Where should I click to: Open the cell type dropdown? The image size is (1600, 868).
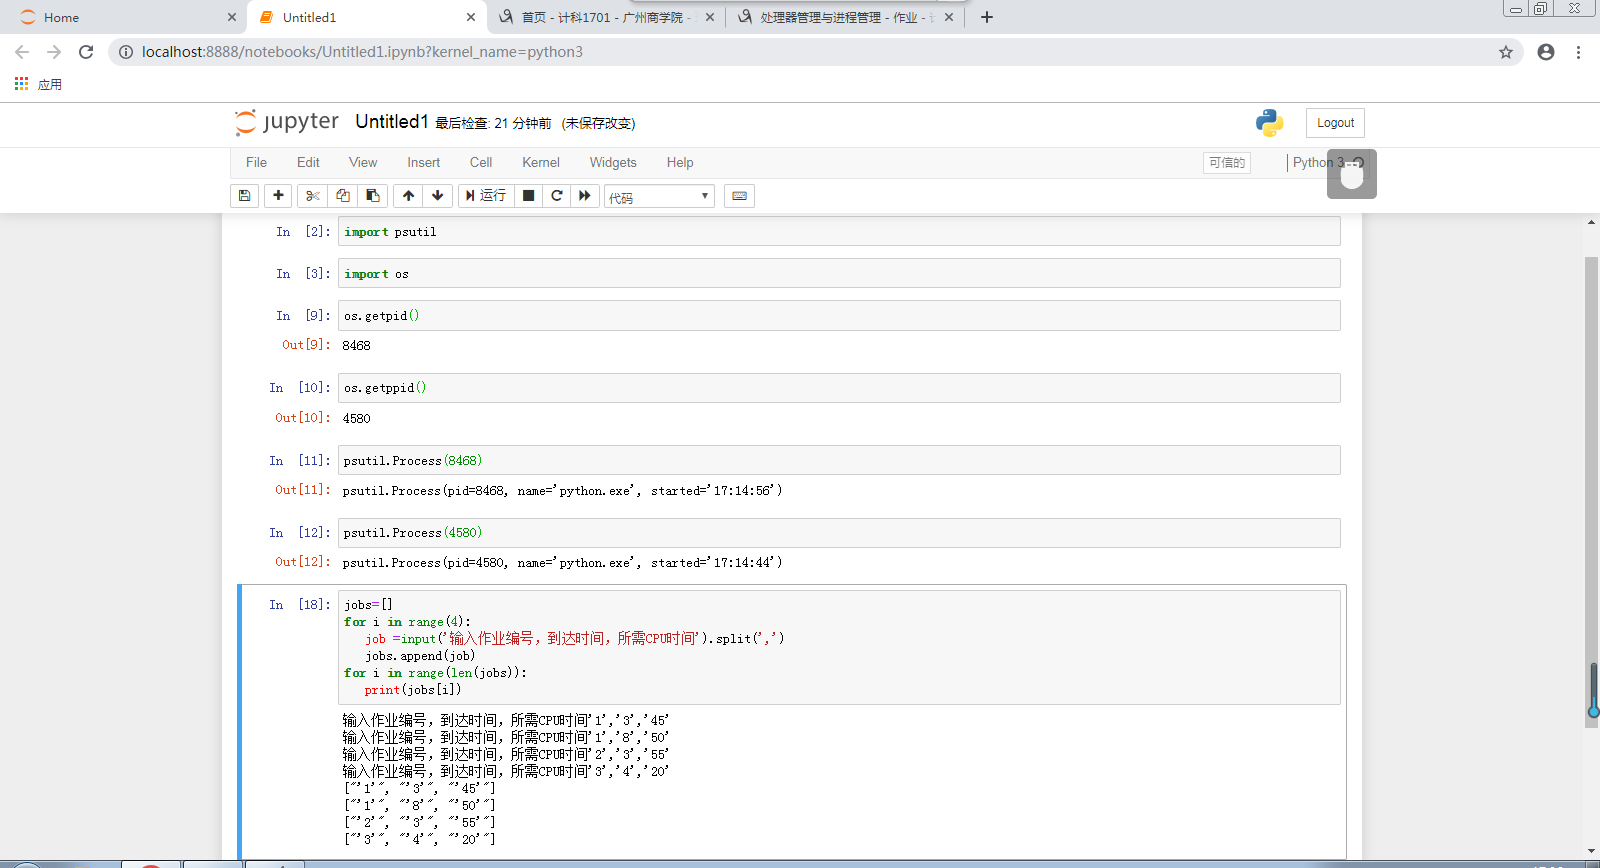point(659,197)
